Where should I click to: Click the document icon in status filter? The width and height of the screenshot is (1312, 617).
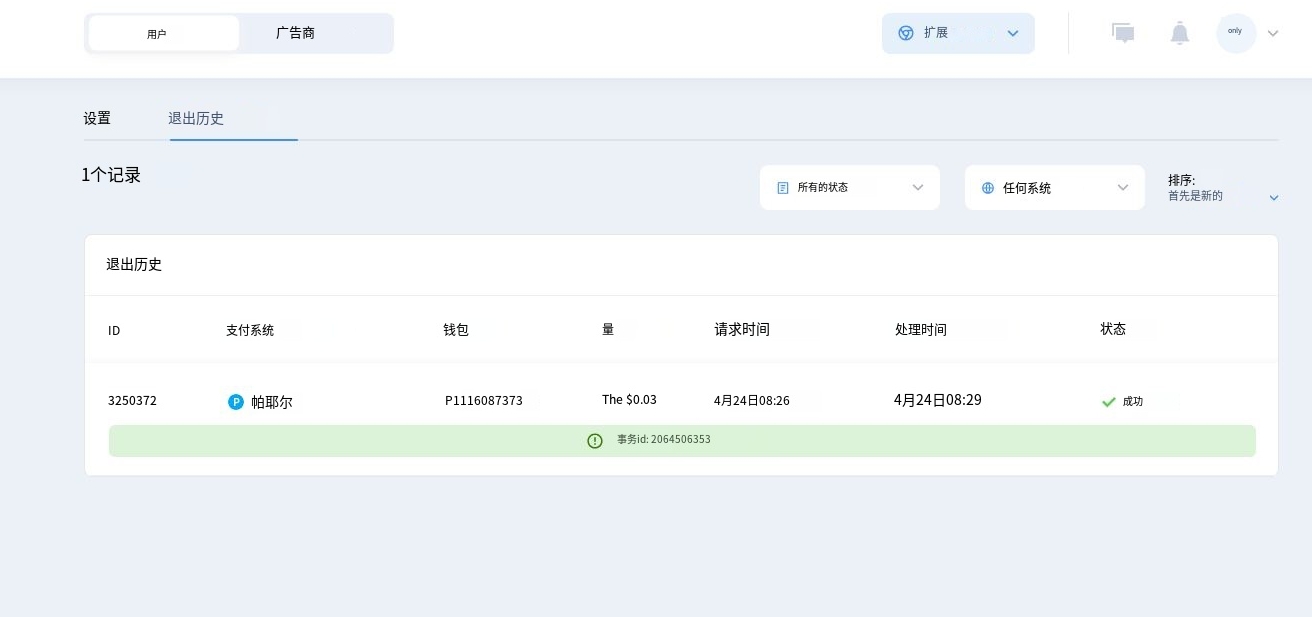coord(783,188)
